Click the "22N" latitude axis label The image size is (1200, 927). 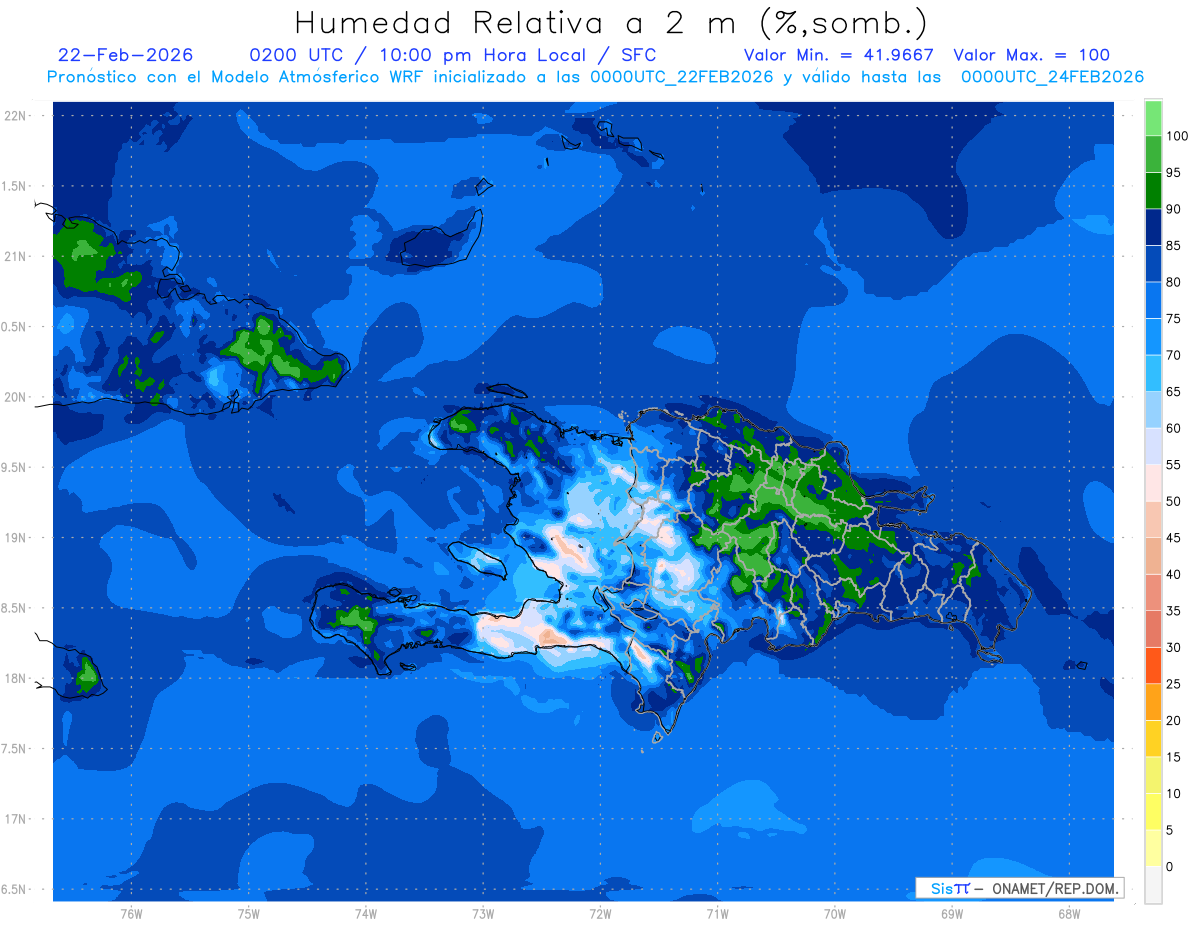coord(14,116)
